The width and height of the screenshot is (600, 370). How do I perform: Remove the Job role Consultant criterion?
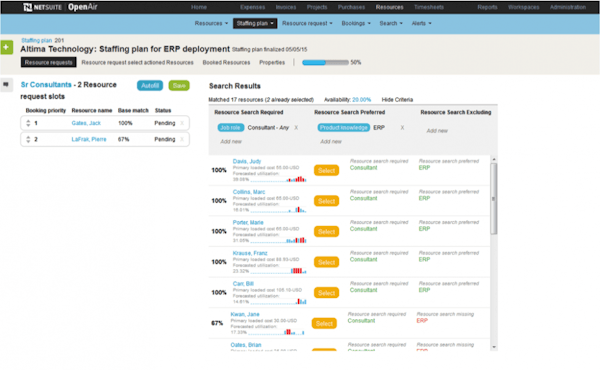tap(296, 128)
